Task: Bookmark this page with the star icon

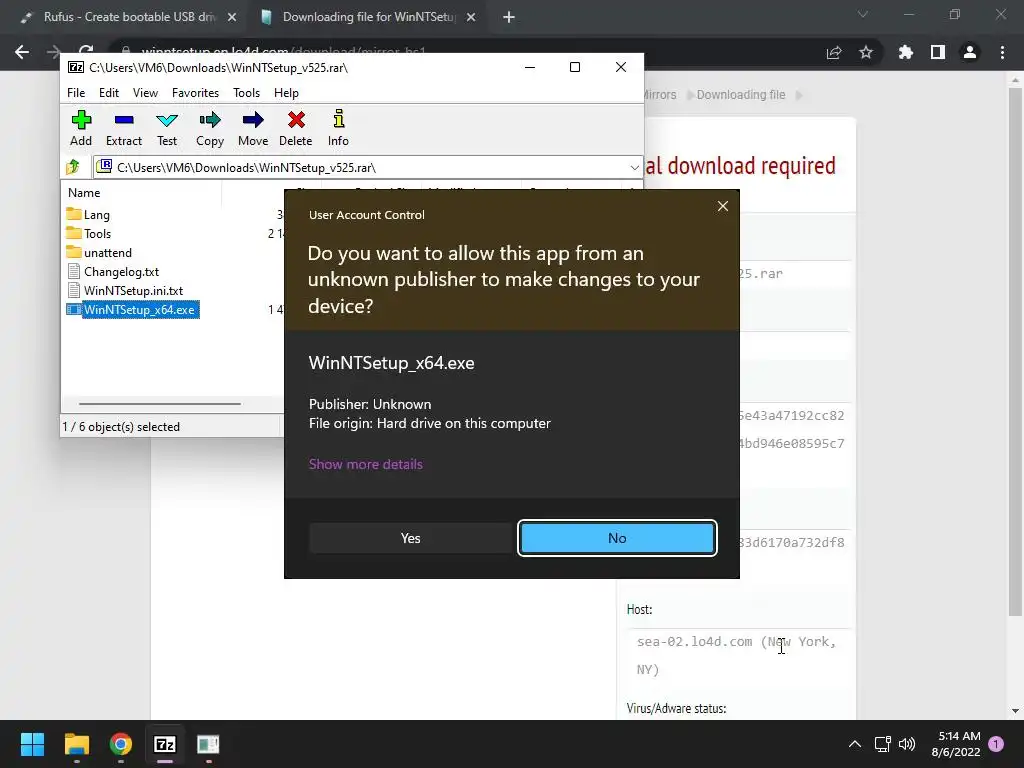Action: [866, 52]
